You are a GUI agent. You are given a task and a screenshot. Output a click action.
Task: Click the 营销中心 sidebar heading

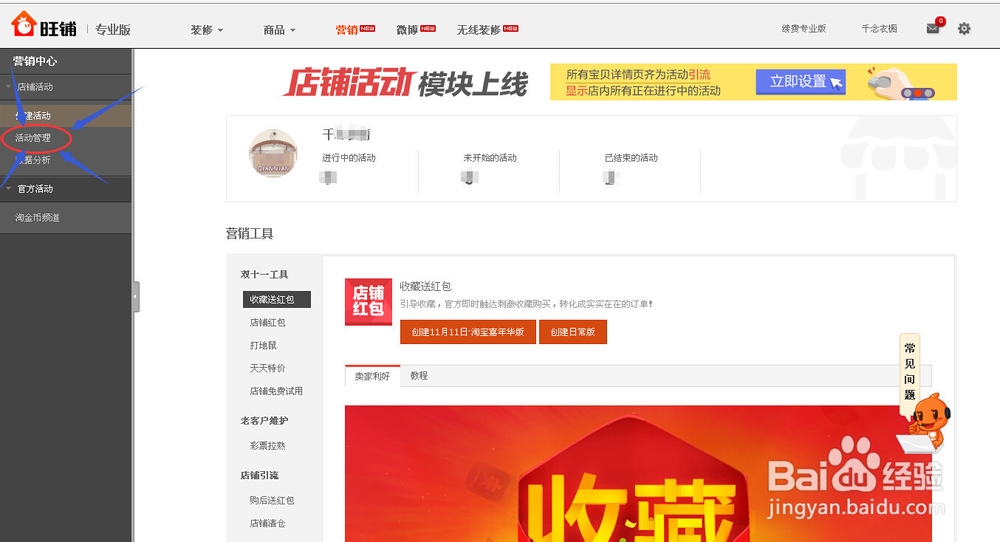pyautogui.click(x=35, y=61)
